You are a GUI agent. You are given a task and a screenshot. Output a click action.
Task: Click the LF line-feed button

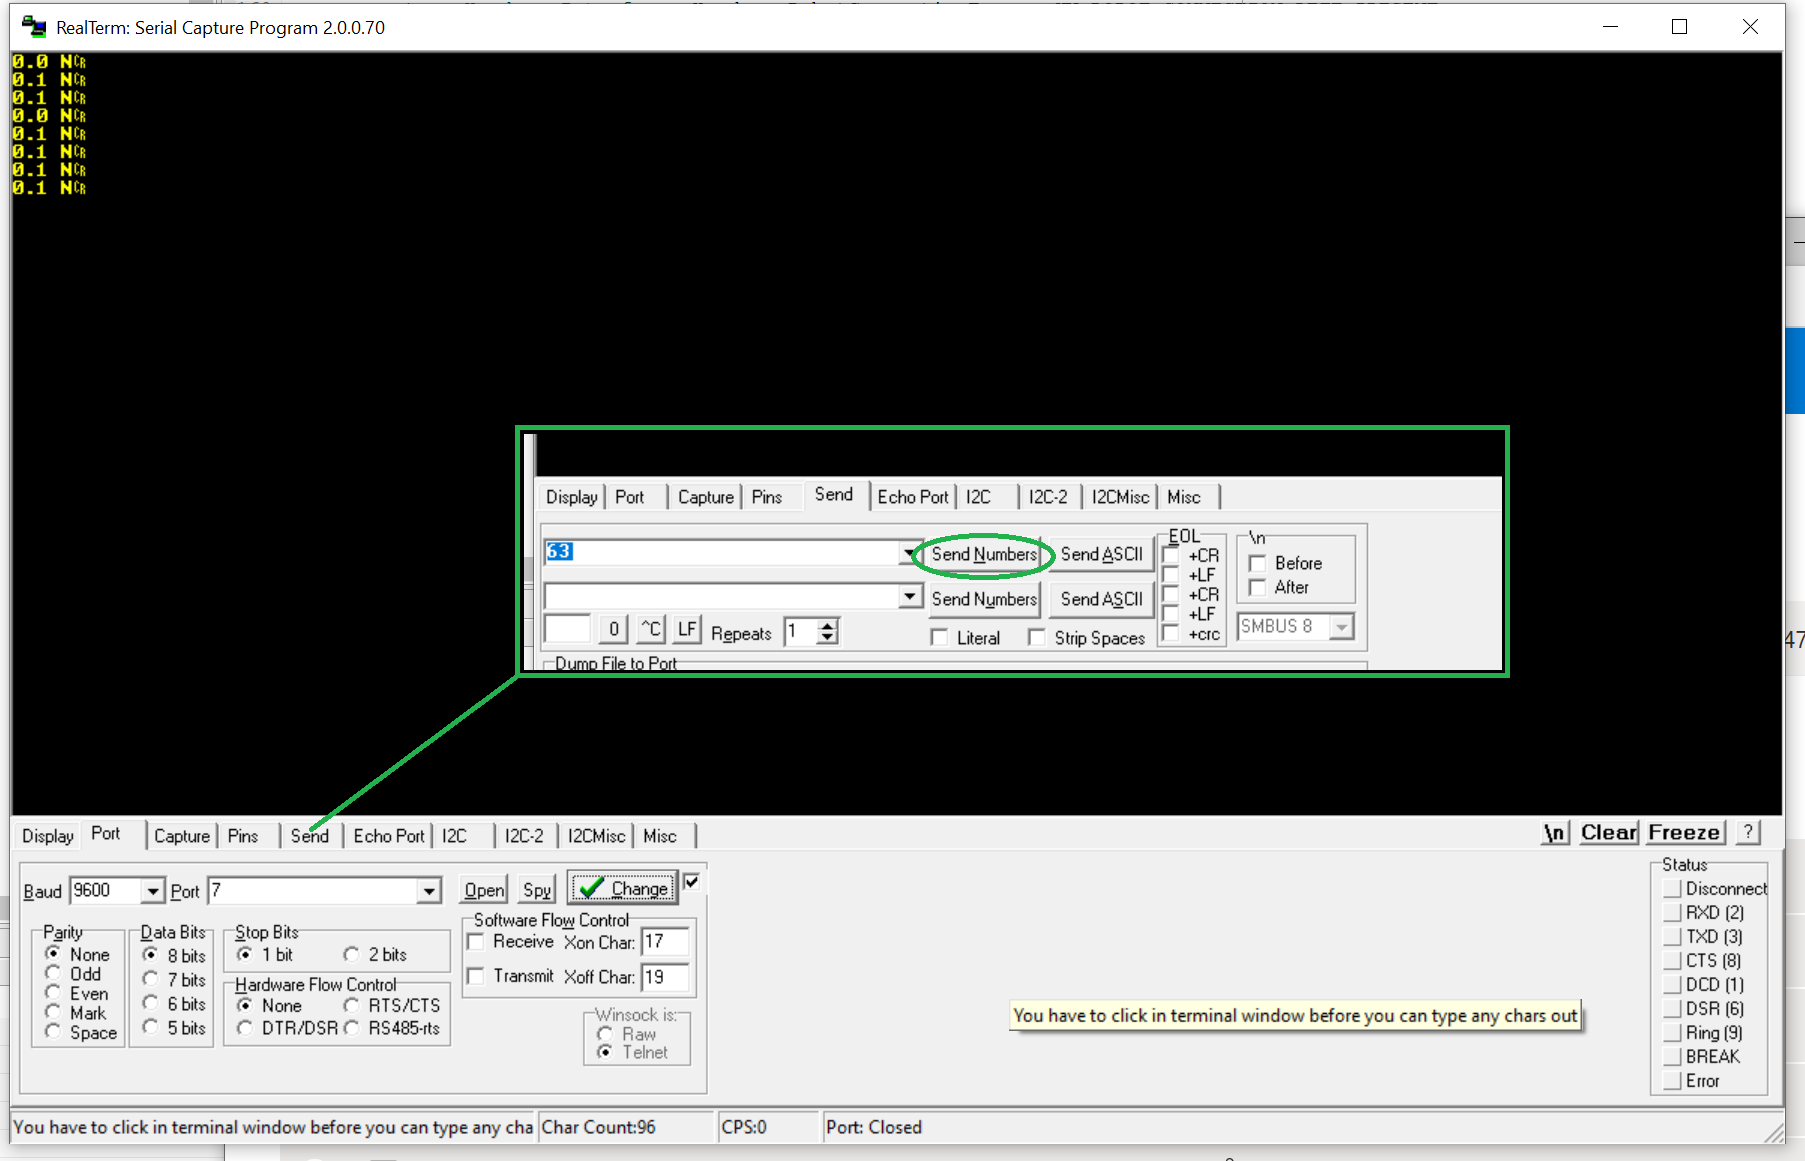[x=687, y=629]
